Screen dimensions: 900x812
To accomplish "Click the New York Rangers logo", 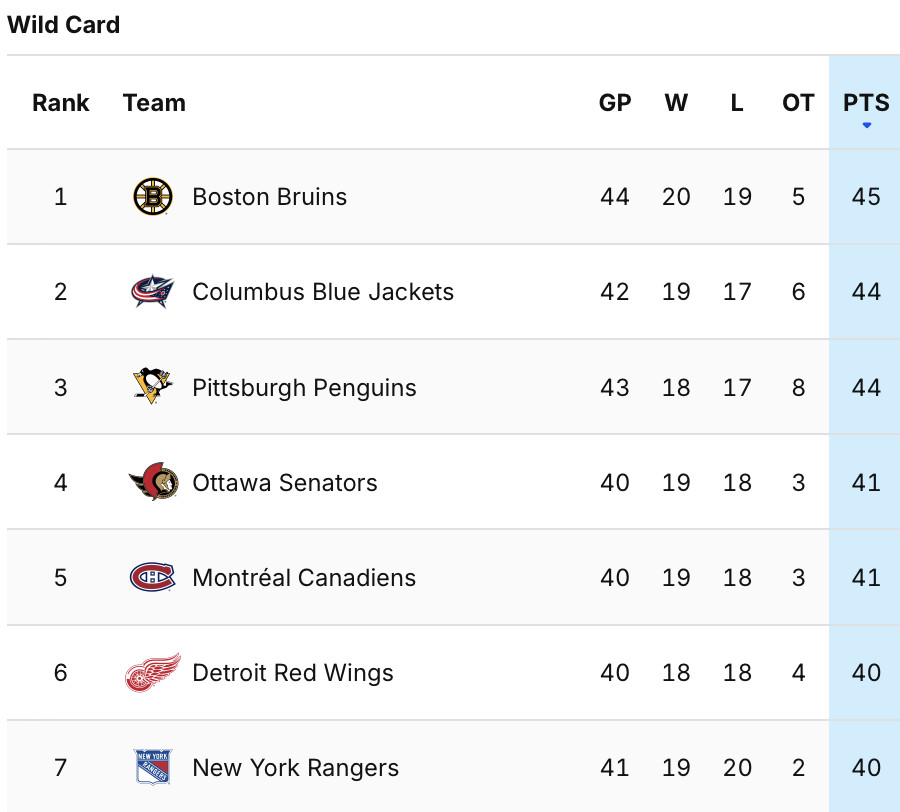I will click(x=153, y=768).
